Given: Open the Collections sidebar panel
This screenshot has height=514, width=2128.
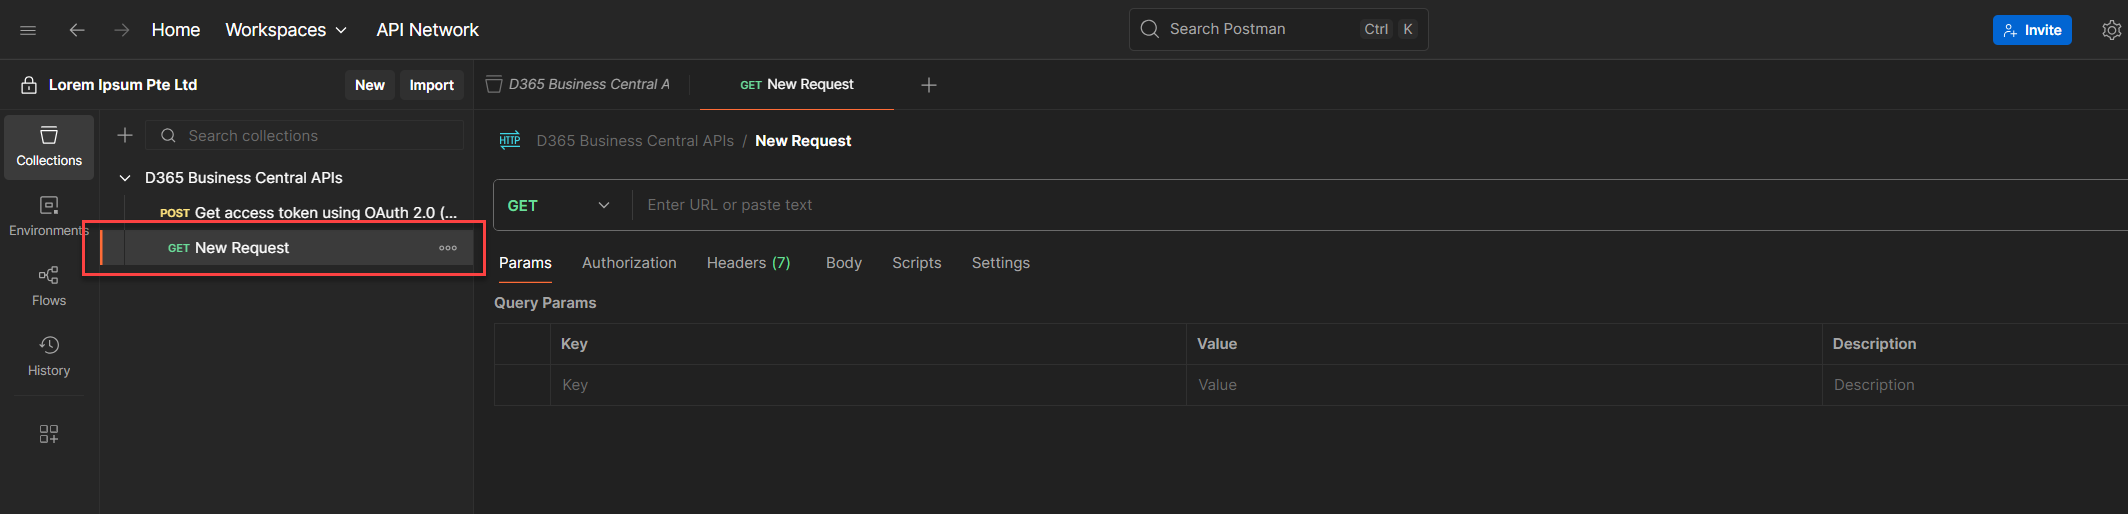Looking at the screenshot, I should 49,147.
